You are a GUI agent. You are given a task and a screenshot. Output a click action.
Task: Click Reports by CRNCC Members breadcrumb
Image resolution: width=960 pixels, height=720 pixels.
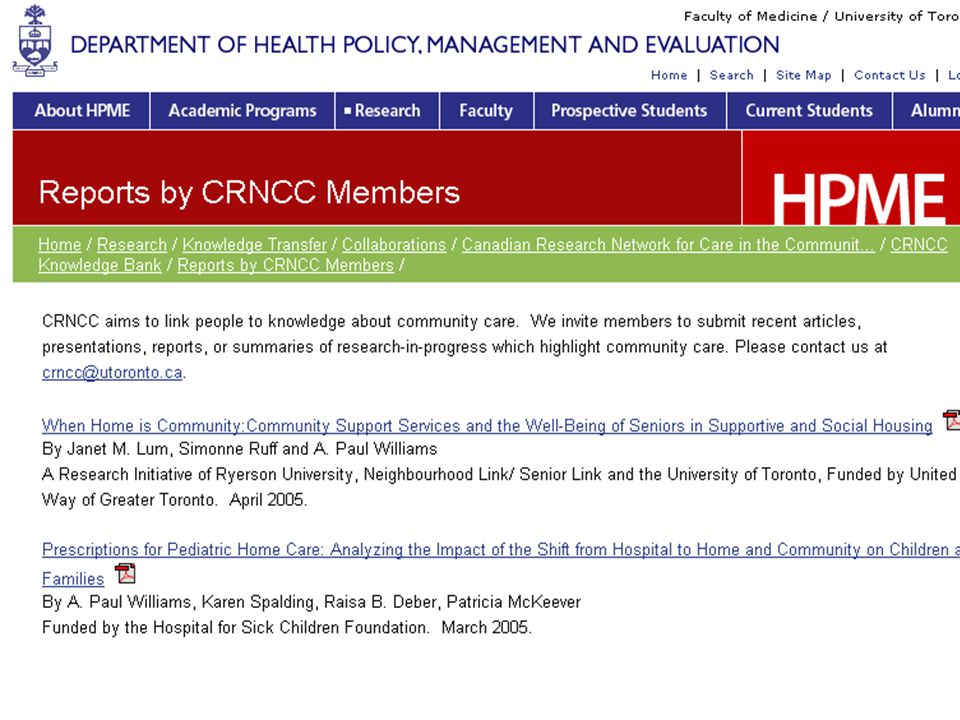pos(285,266)
